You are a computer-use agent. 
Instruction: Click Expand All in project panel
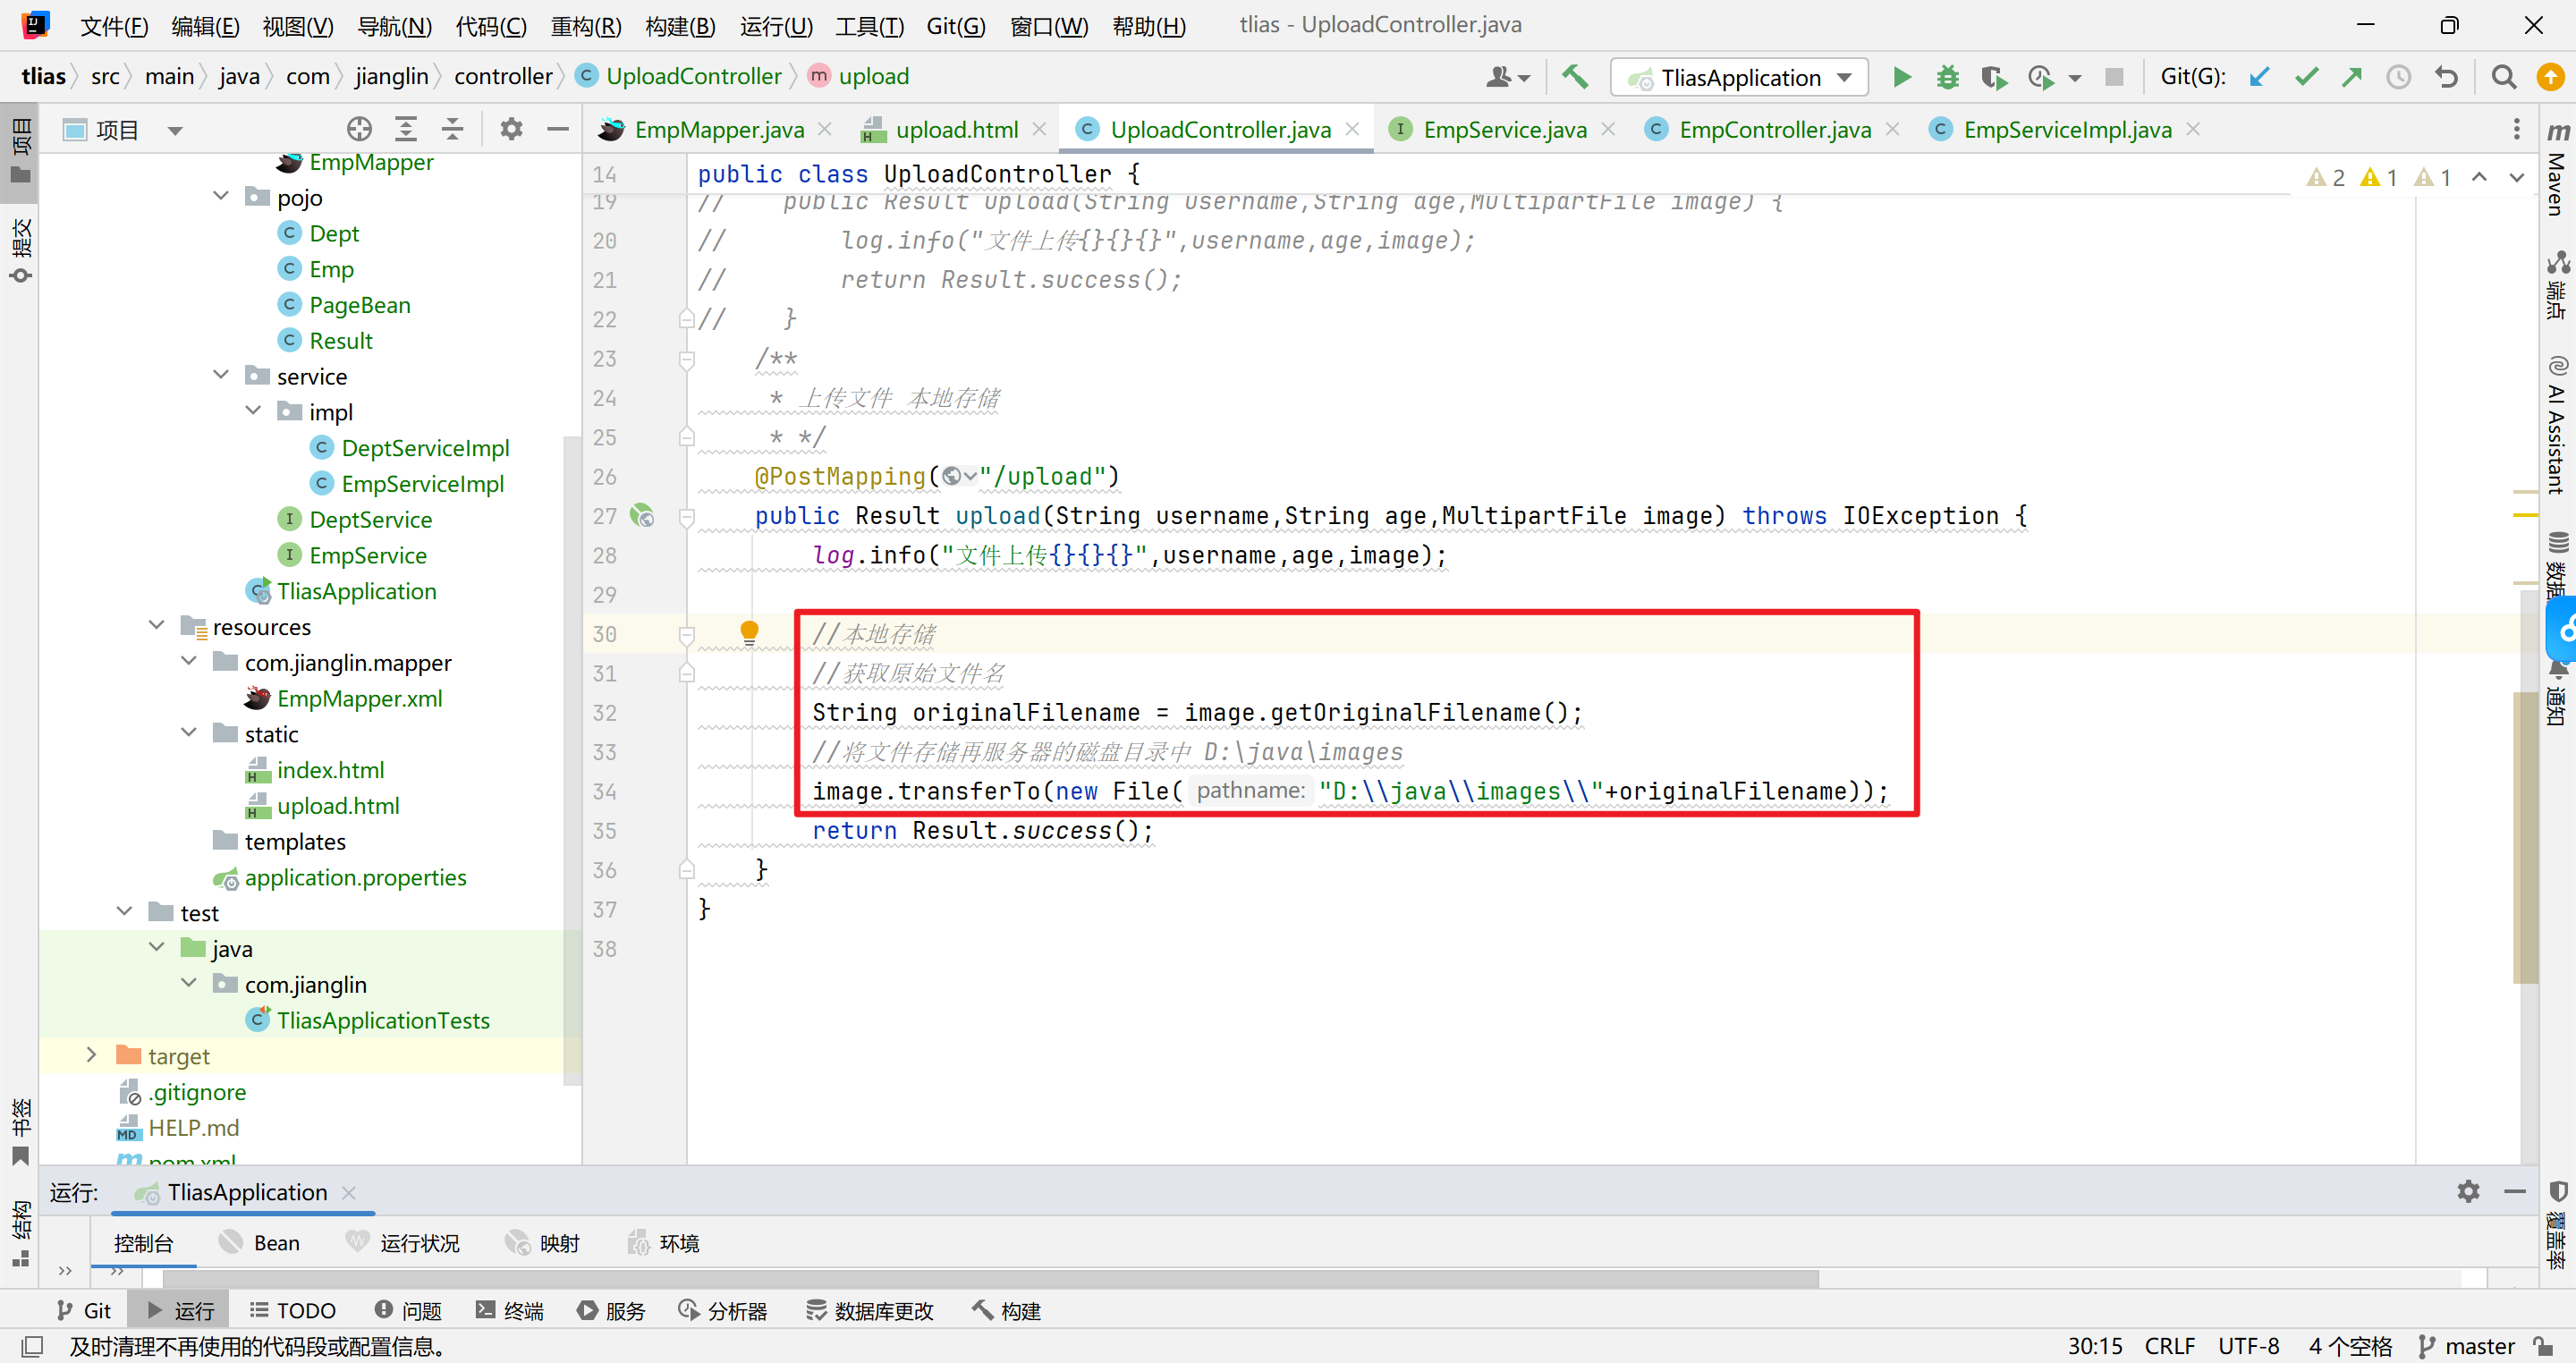pos(405,129)
